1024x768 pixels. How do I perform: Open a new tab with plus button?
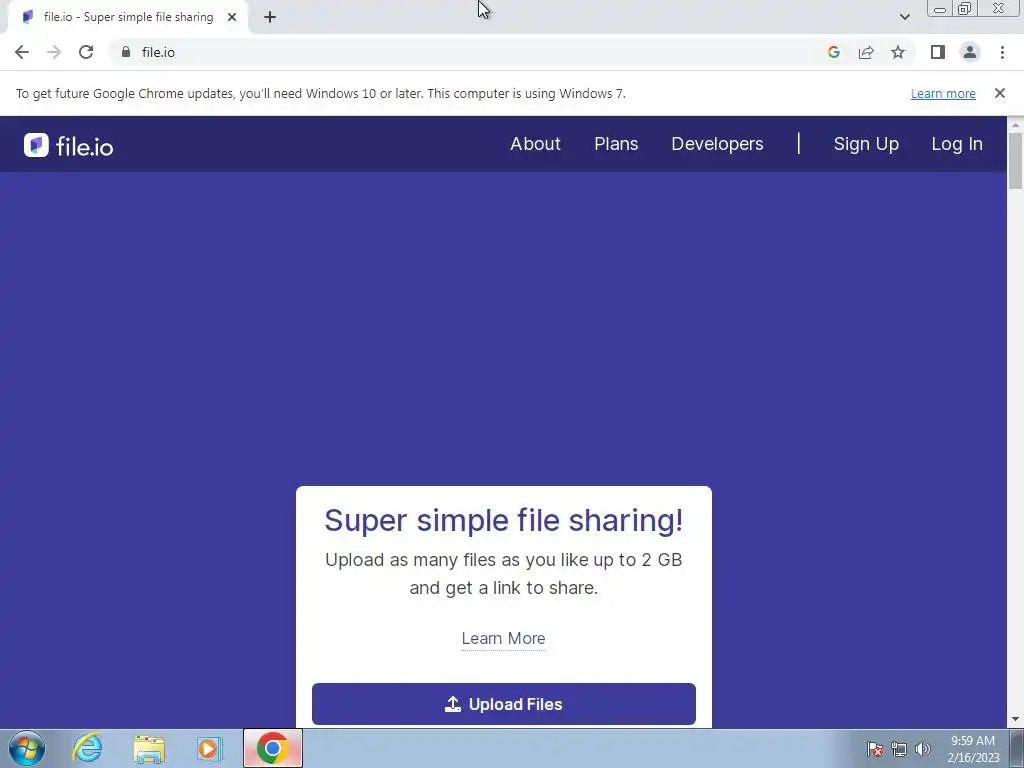pos(270,17)
